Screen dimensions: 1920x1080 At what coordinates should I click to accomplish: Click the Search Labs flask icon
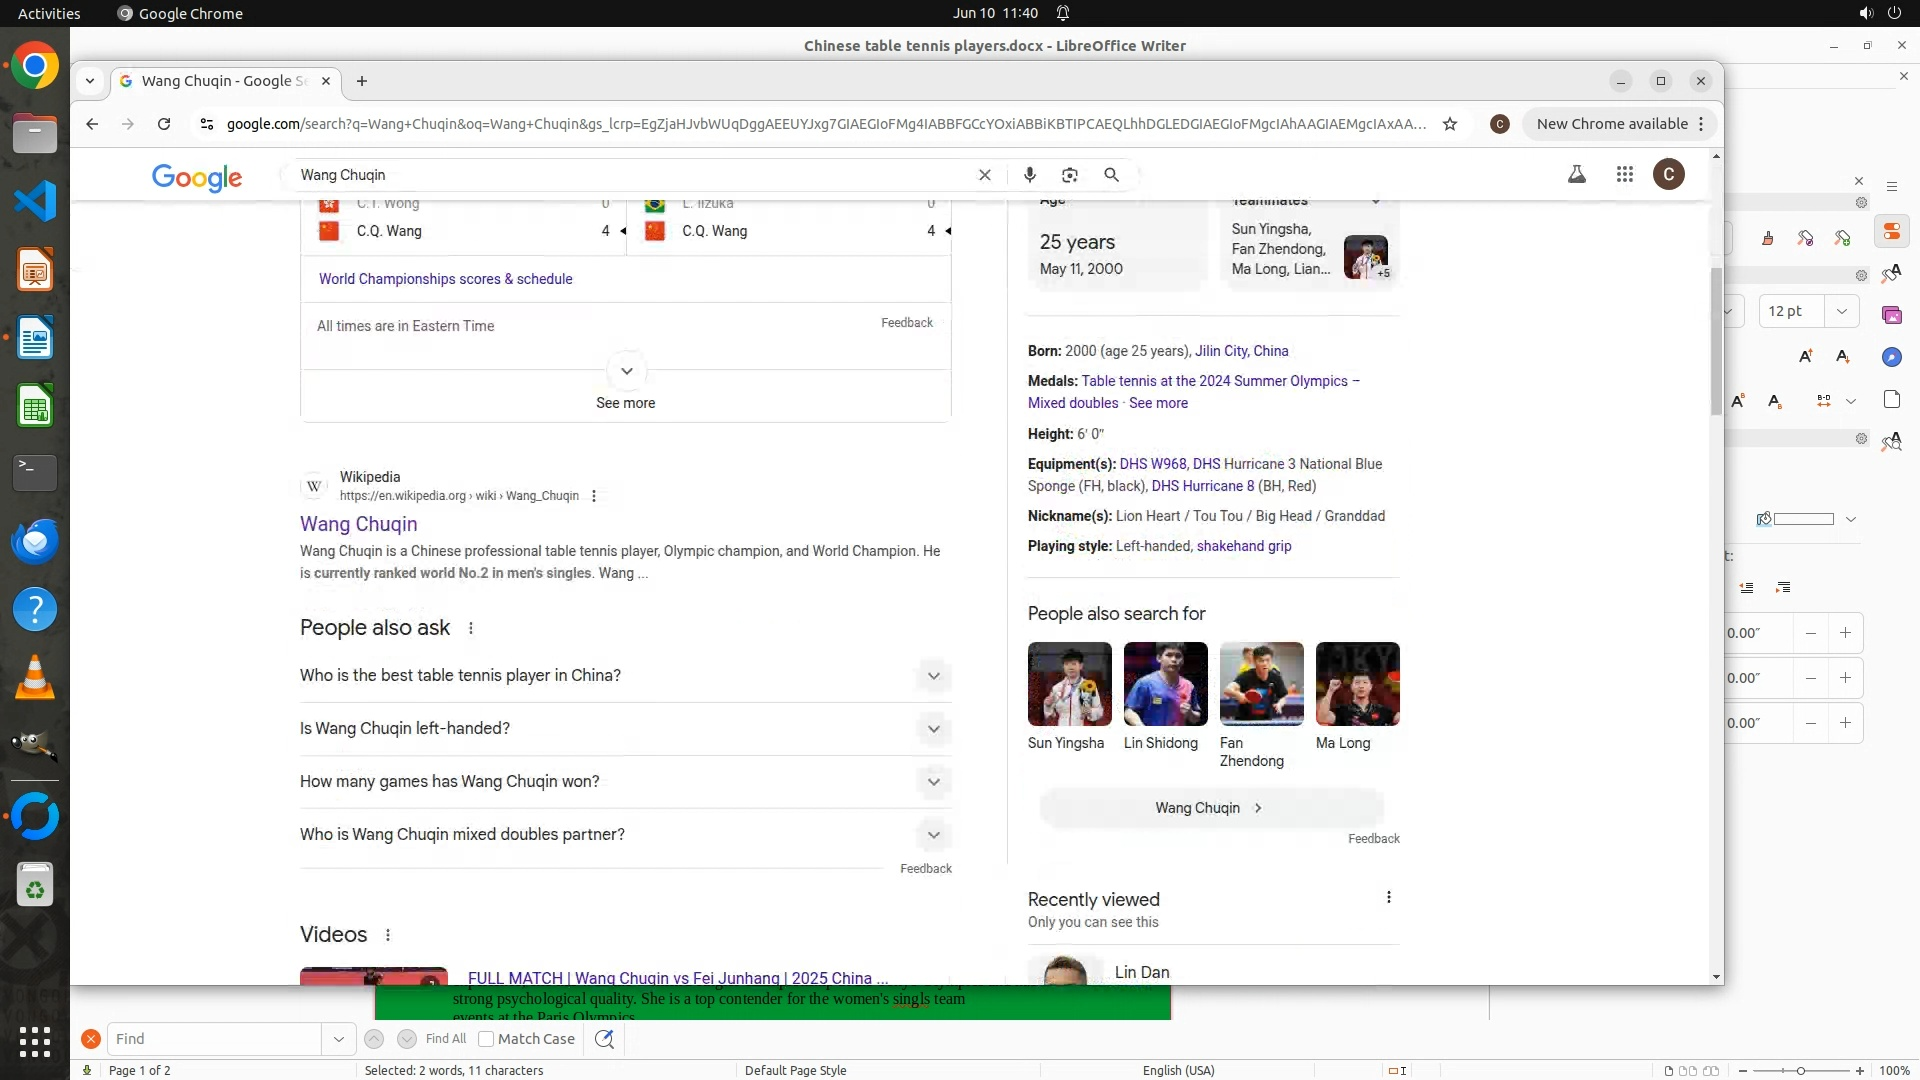tap(1576, 175)
